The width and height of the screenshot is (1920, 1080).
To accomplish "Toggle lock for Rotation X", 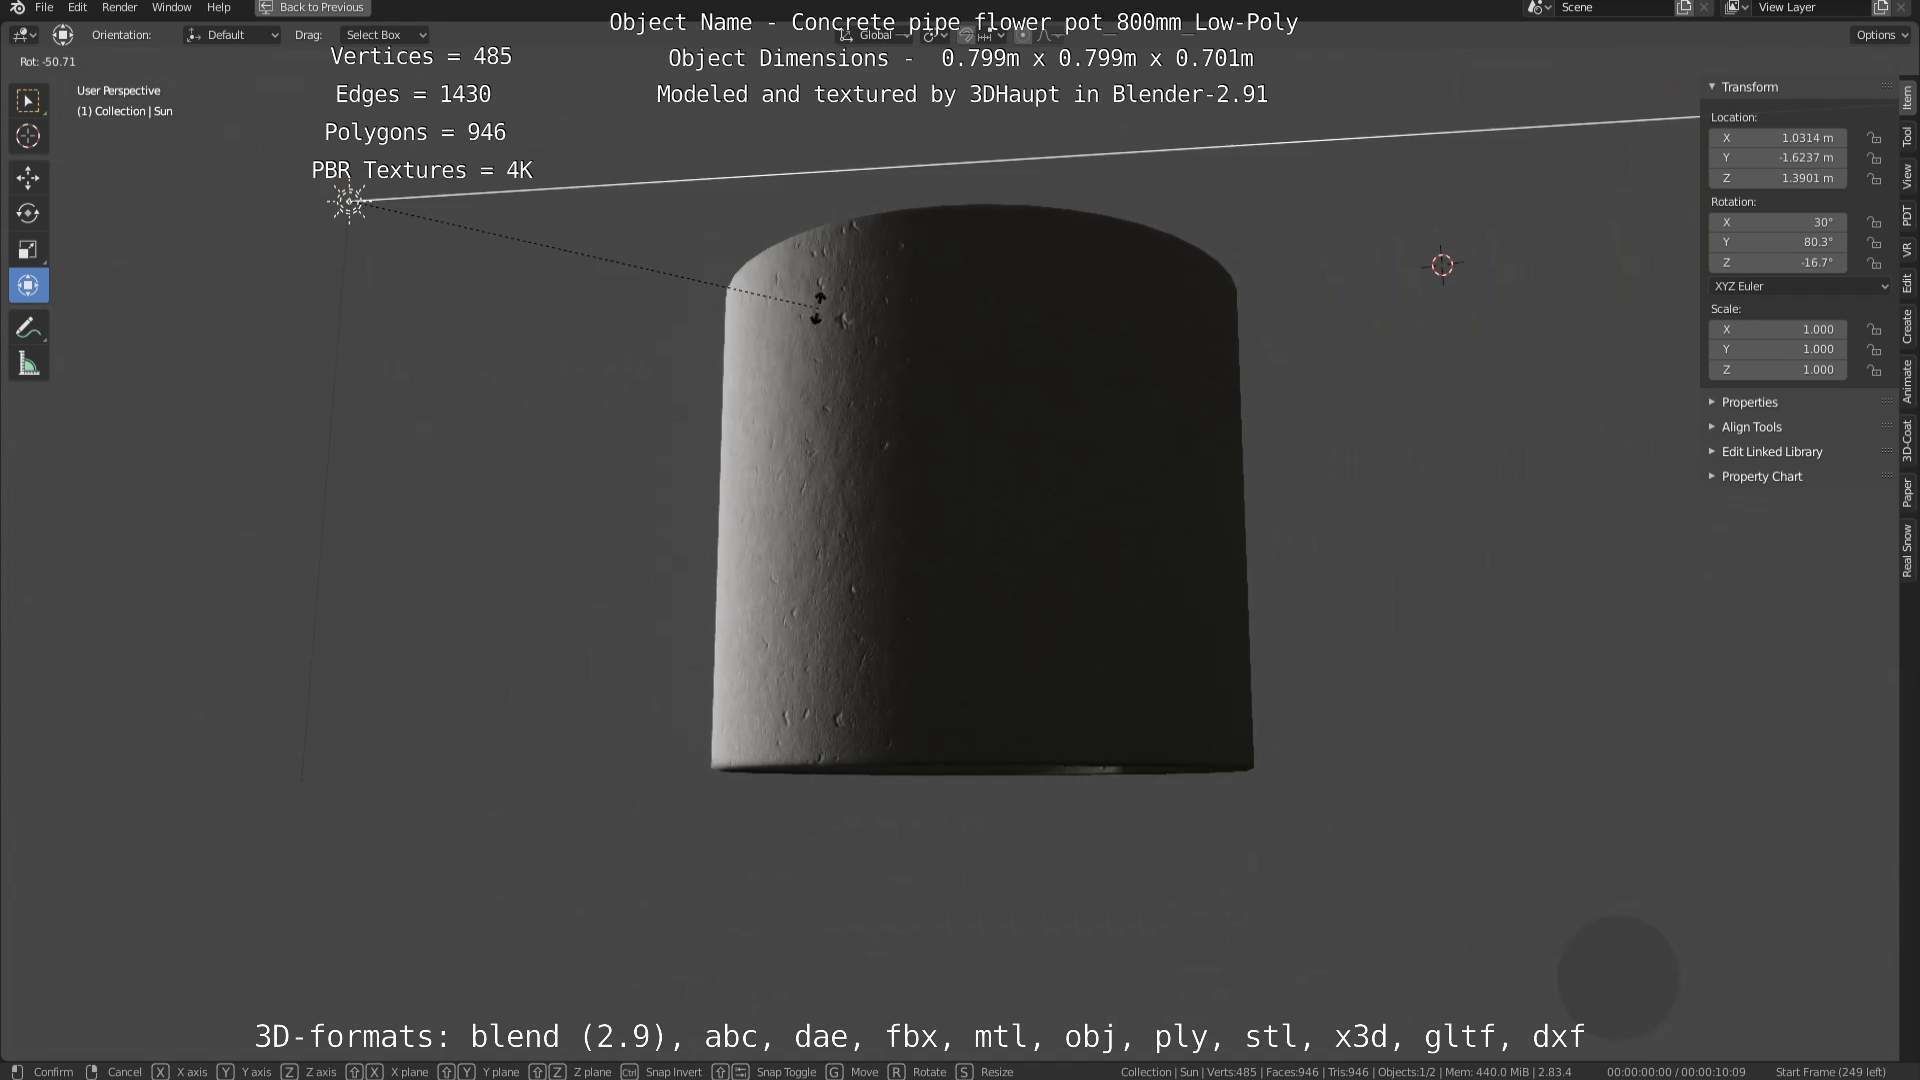I will (x=1875, y=222).
